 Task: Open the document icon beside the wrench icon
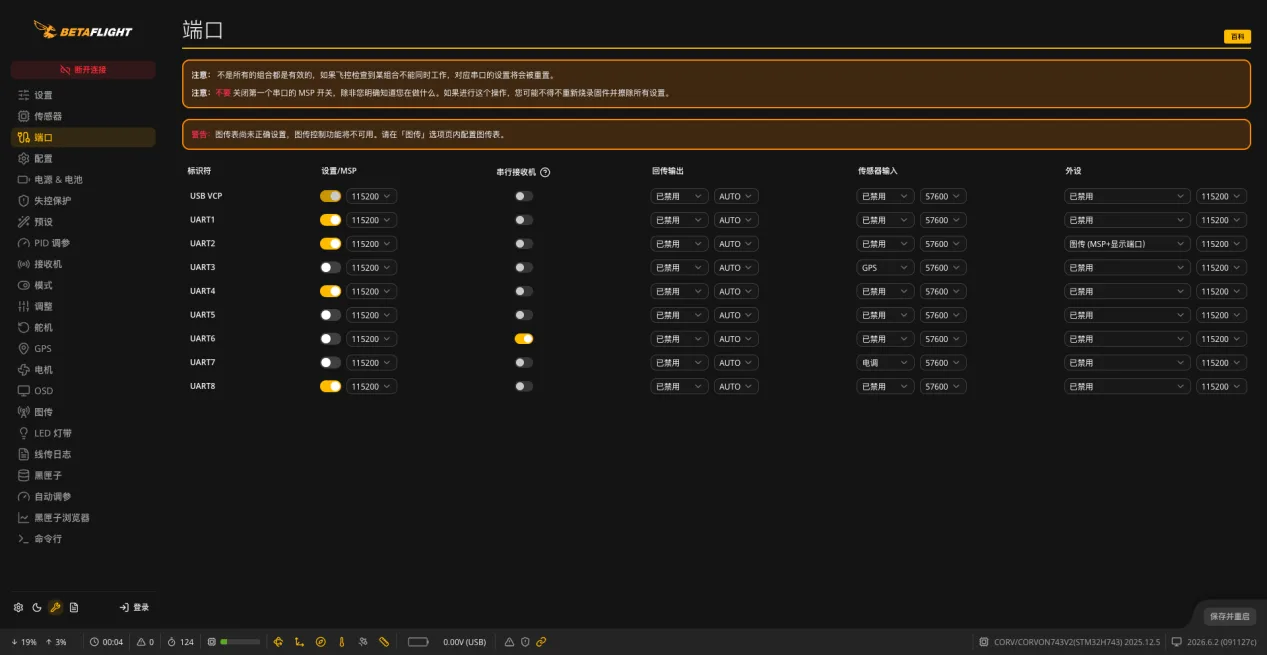(x=74, y=607)
